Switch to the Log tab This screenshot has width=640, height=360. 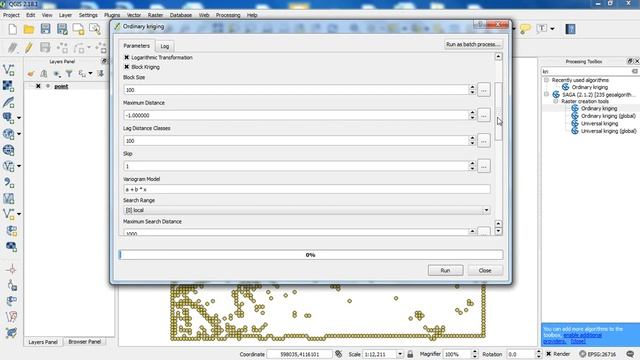tap(164, 46)
